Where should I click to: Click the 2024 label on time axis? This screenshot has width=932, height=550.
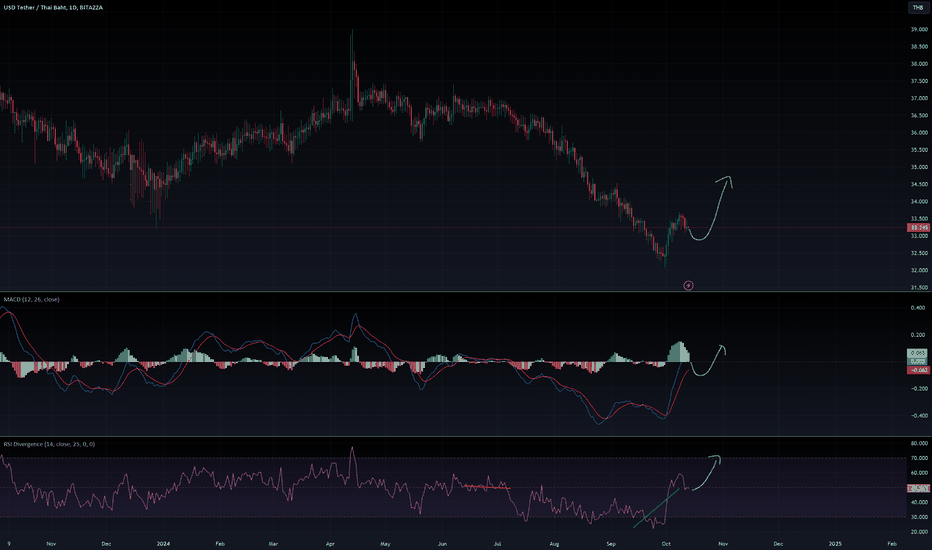(x=163, y=544)
